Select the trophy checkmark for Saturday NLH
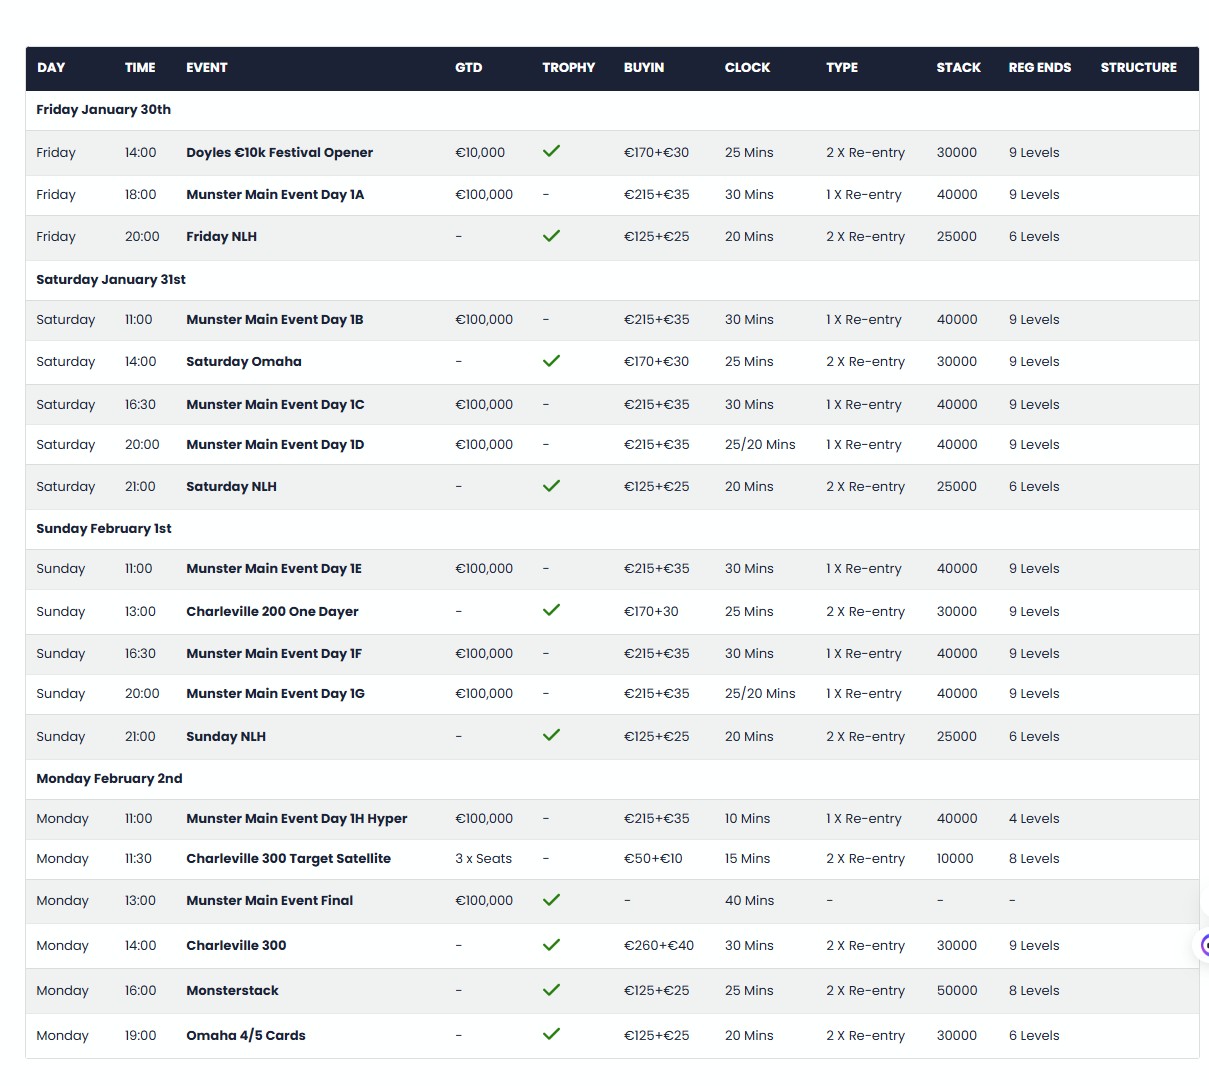Screen dimensions: 1209x1086 click(551, 486)
